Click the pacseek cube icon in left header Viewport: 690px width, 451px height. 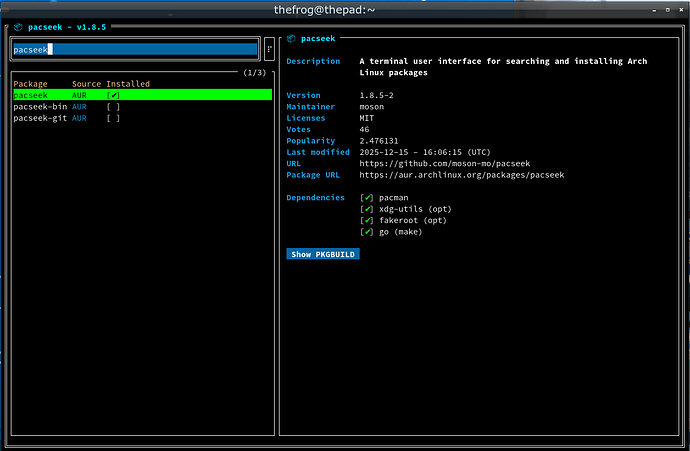click(x=18, y=27)
